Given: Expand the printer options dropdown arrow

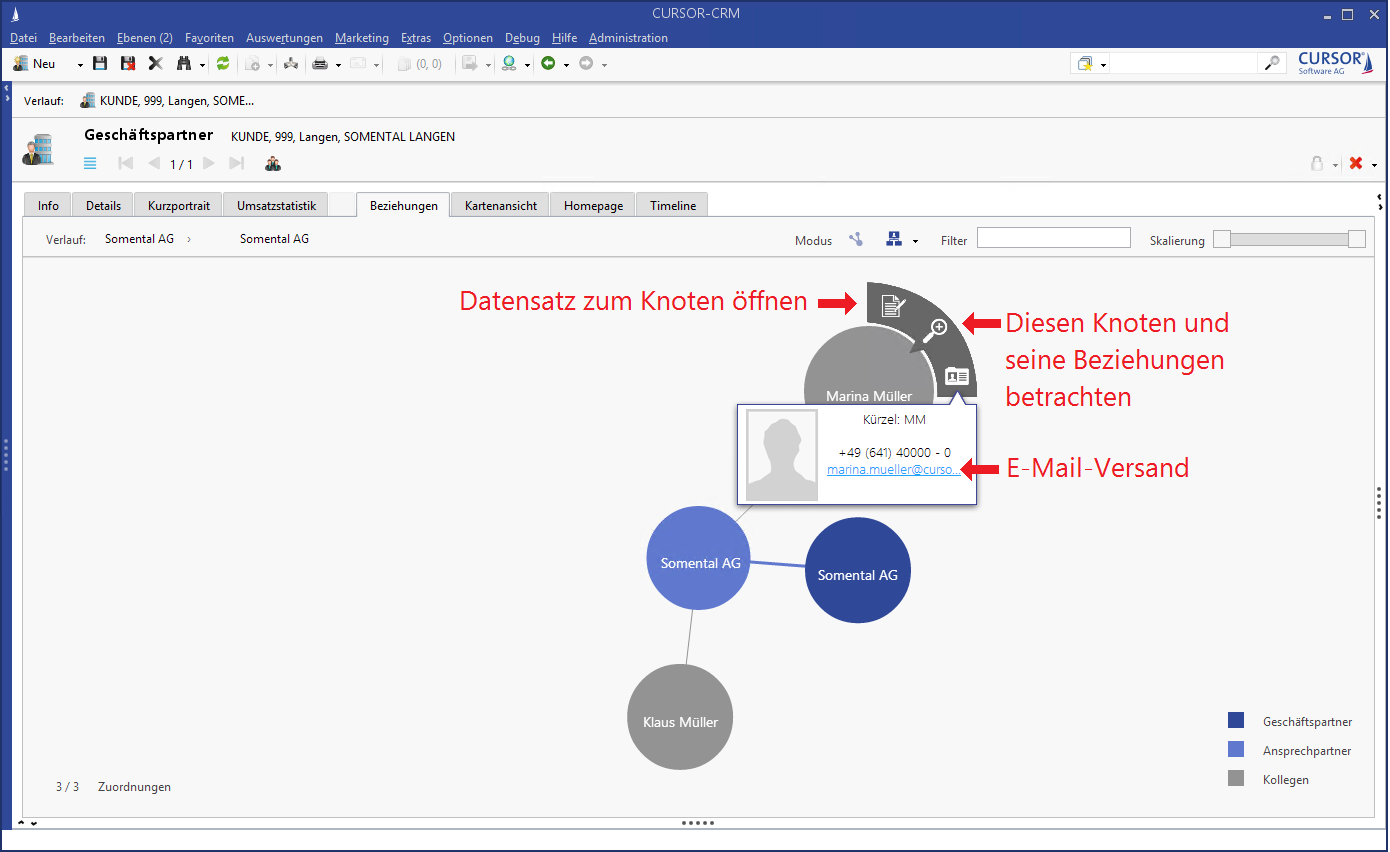Looking at the screenshot, I should click(338, 65).
